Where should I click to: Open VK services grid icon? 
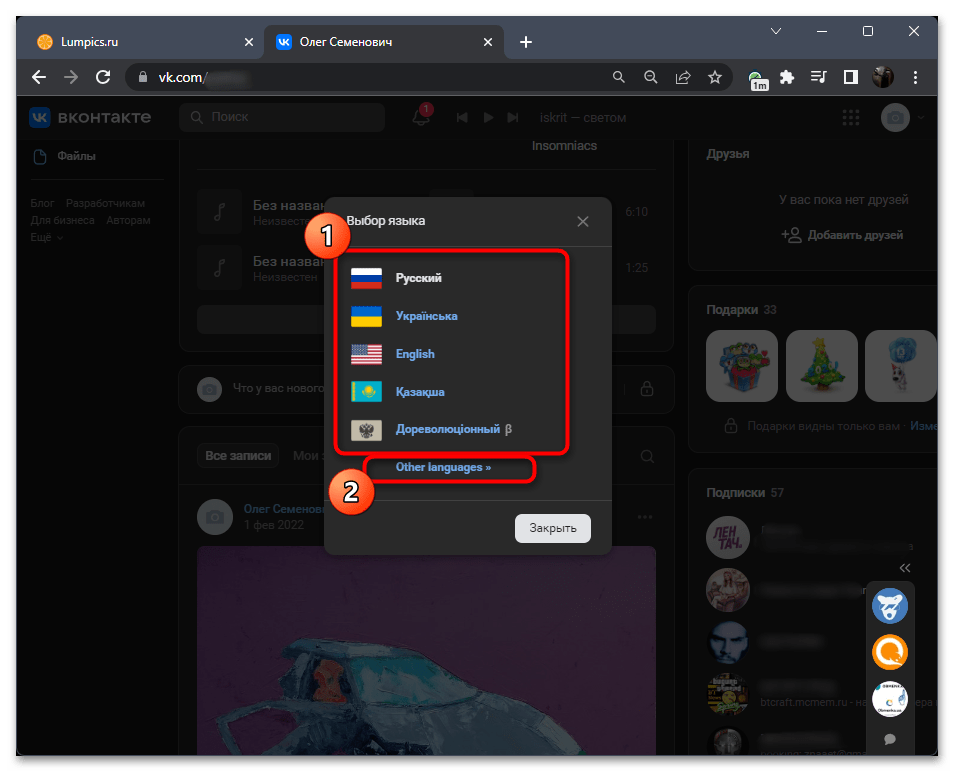[851, 117]
